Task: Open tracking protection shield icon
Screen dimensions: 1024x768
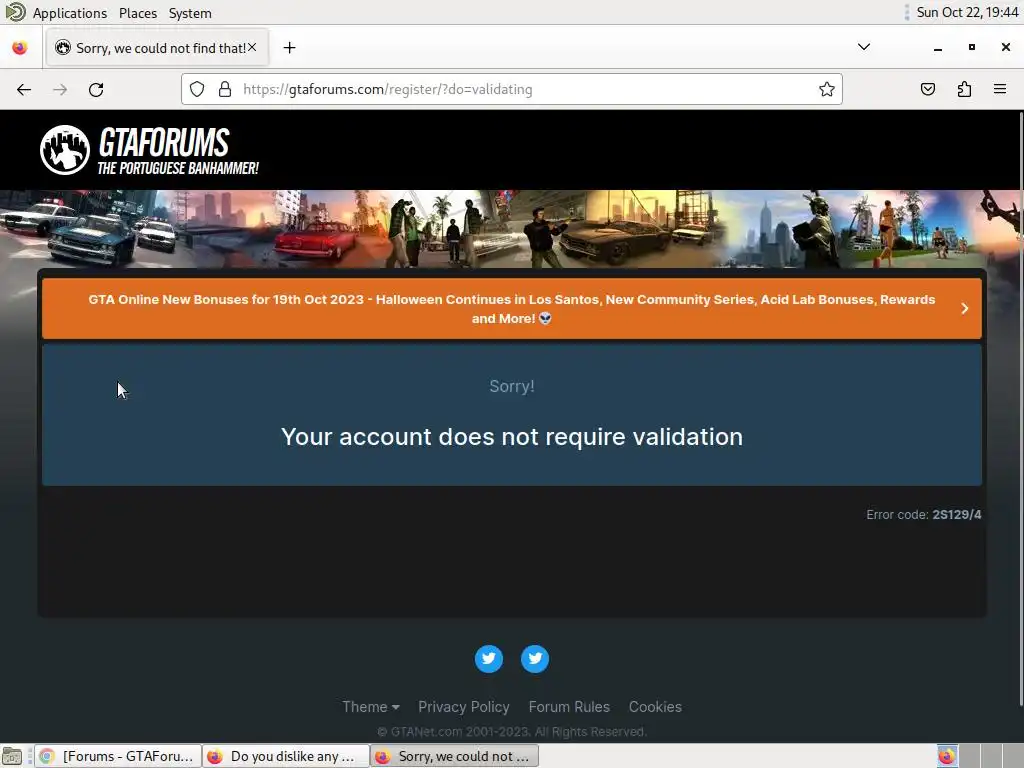Action: point(197,89)
